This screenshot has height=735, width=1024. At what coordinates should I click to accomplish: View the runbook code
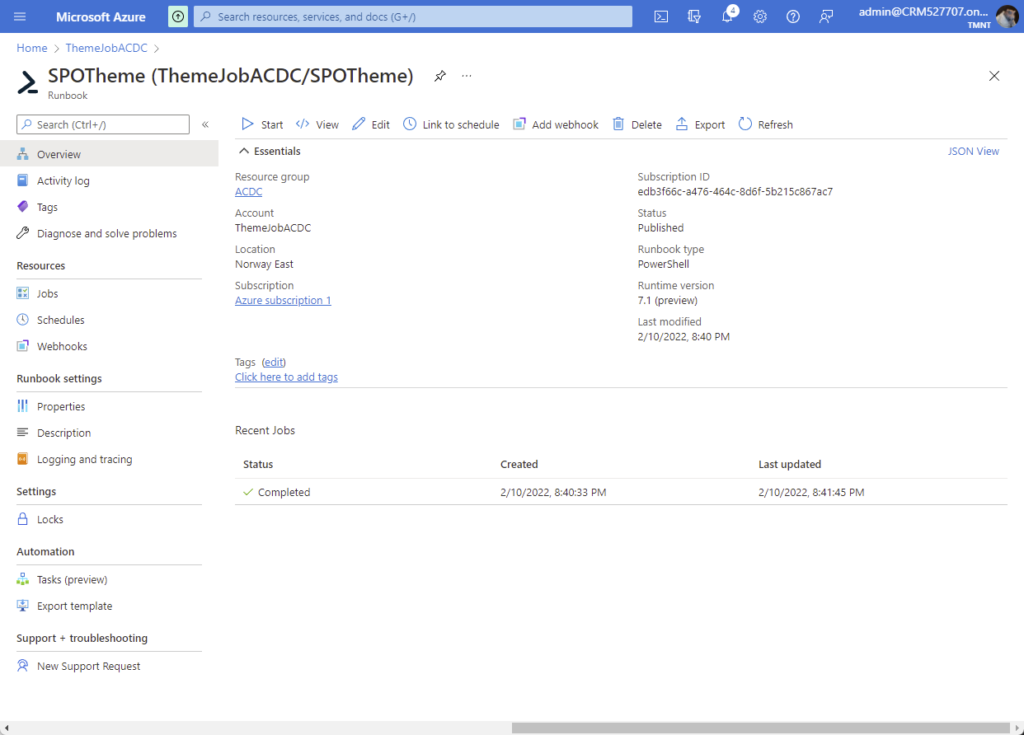[x=317, y=124]
